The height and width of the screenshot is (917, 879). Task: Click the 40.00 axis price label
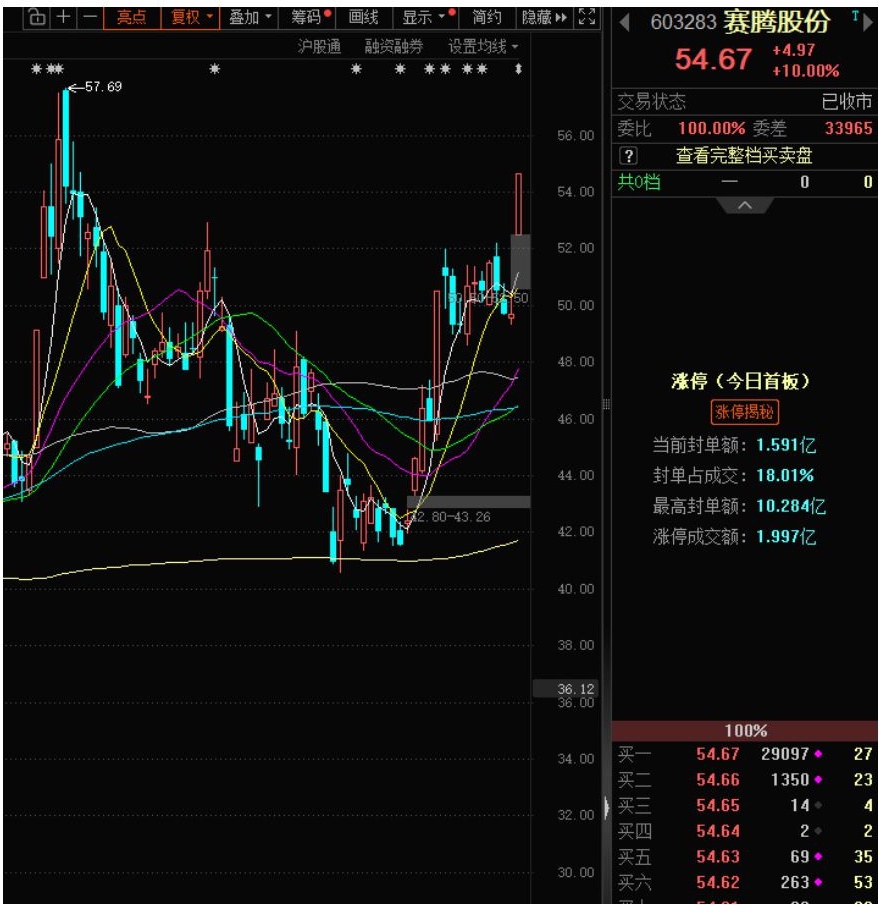coord(575,589)
